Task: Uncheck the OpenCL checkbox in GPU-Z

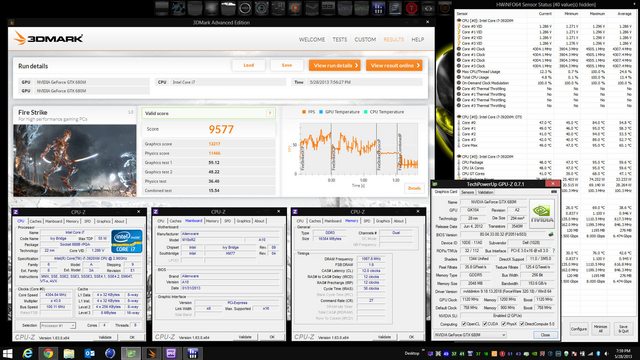Action: click(464, 324)
